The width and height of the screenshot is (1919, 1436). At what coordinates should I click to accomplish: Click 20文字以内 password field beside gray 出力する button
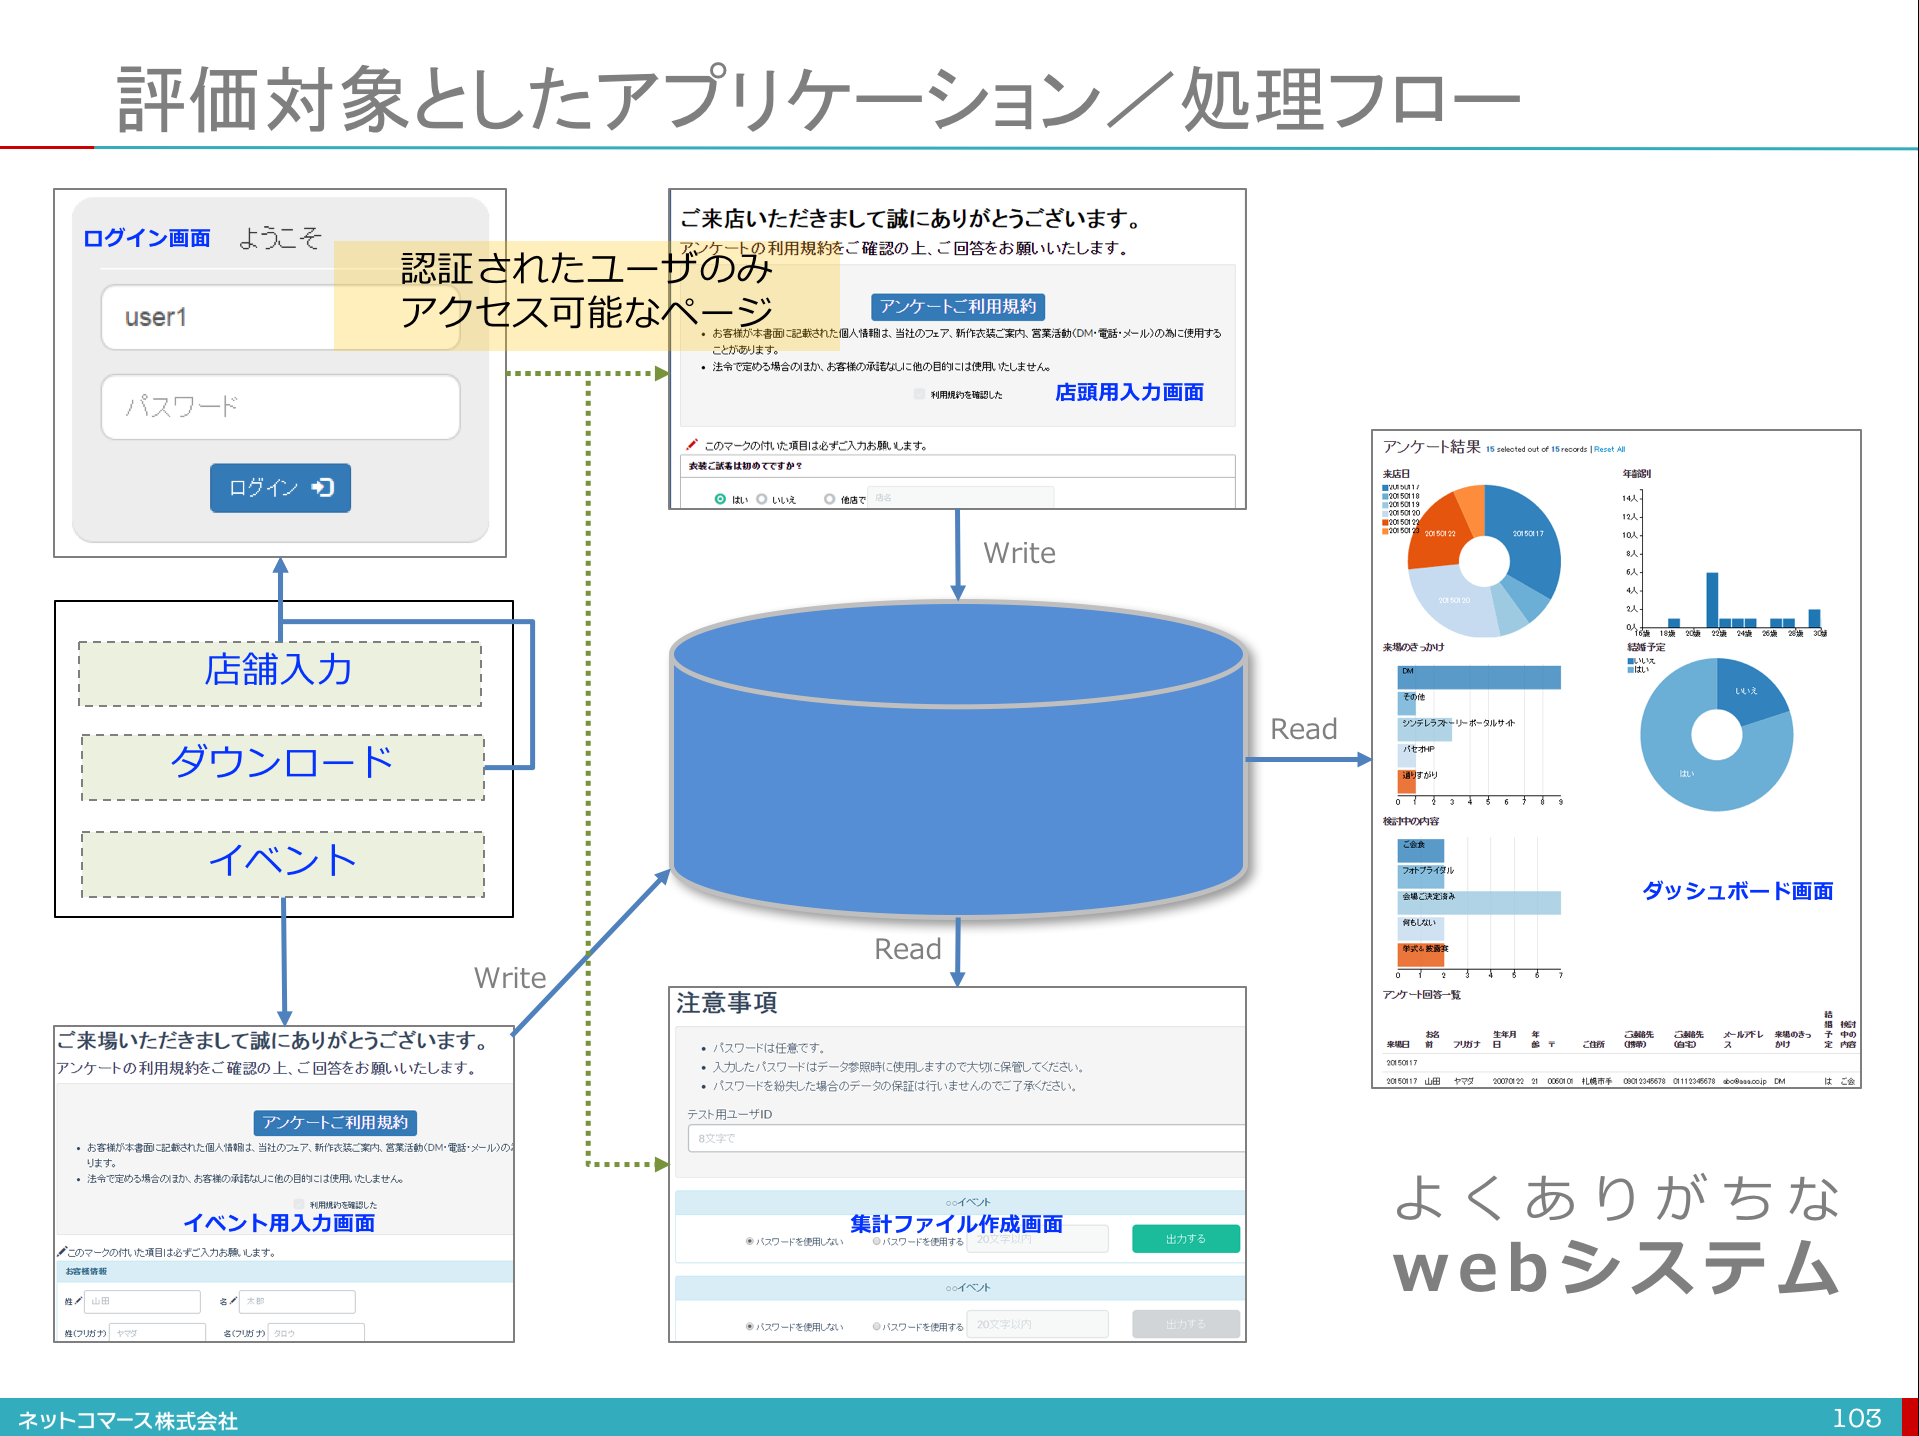point(1038,1324)
